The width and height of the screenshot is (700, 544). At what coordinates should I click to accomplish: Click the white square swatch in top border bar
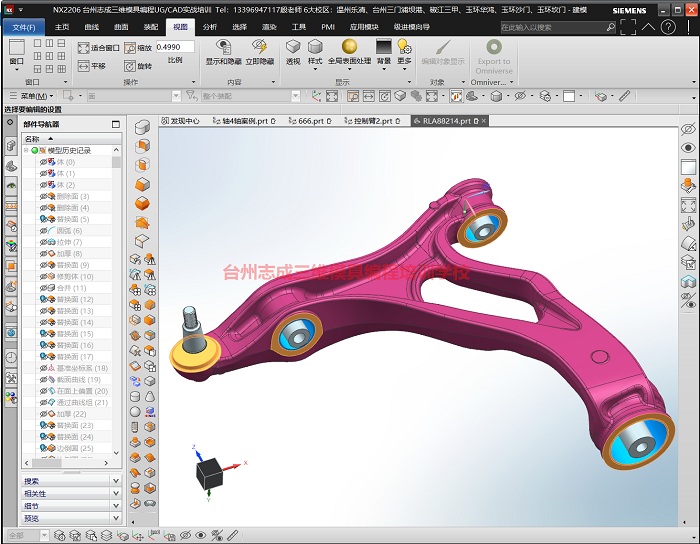[x=569, y=96]
